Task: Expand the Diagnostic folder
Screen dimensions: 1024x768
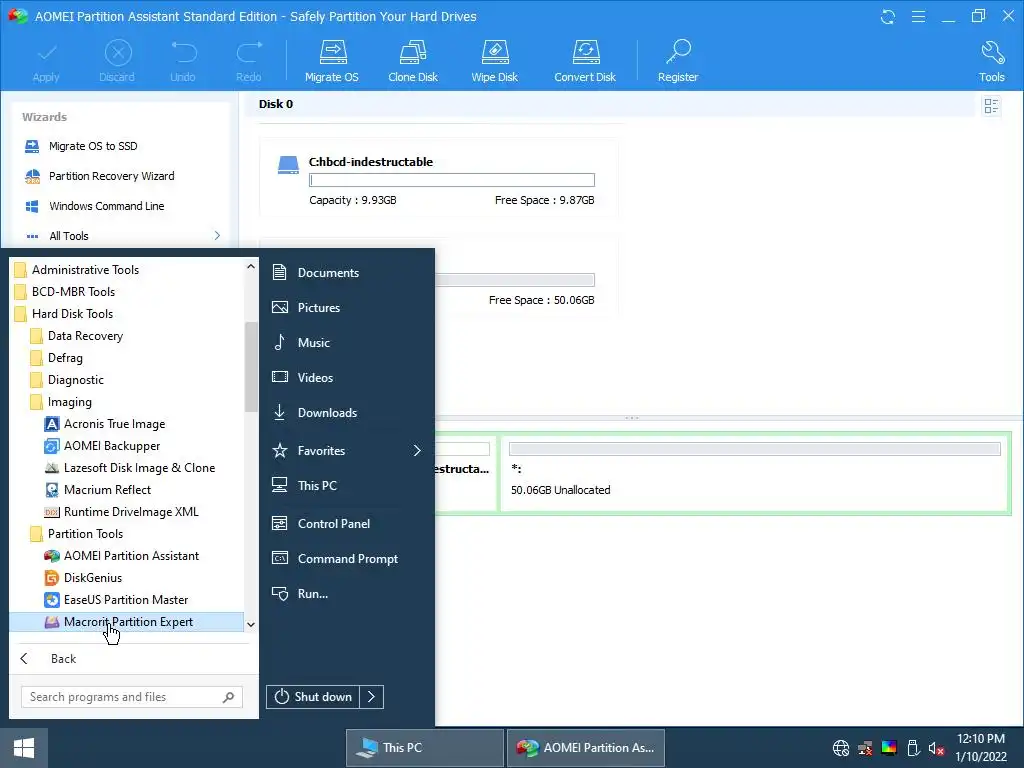Action: click(x=75, y=380)
